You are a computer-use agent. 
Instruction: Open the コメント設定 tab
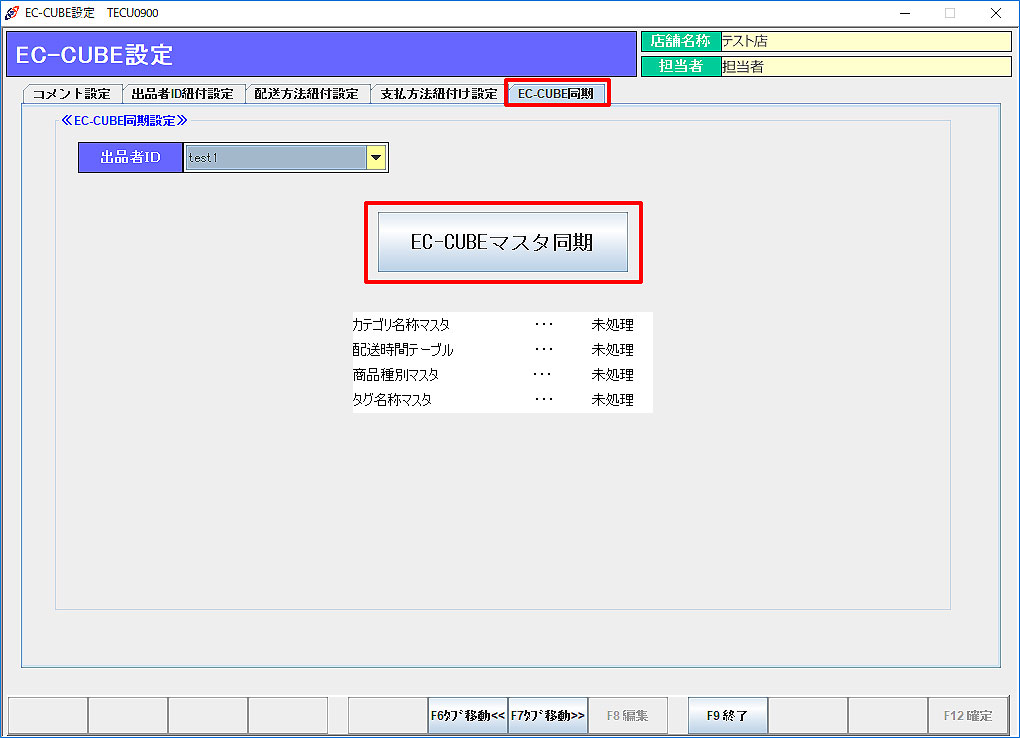[x=72, y=94]
